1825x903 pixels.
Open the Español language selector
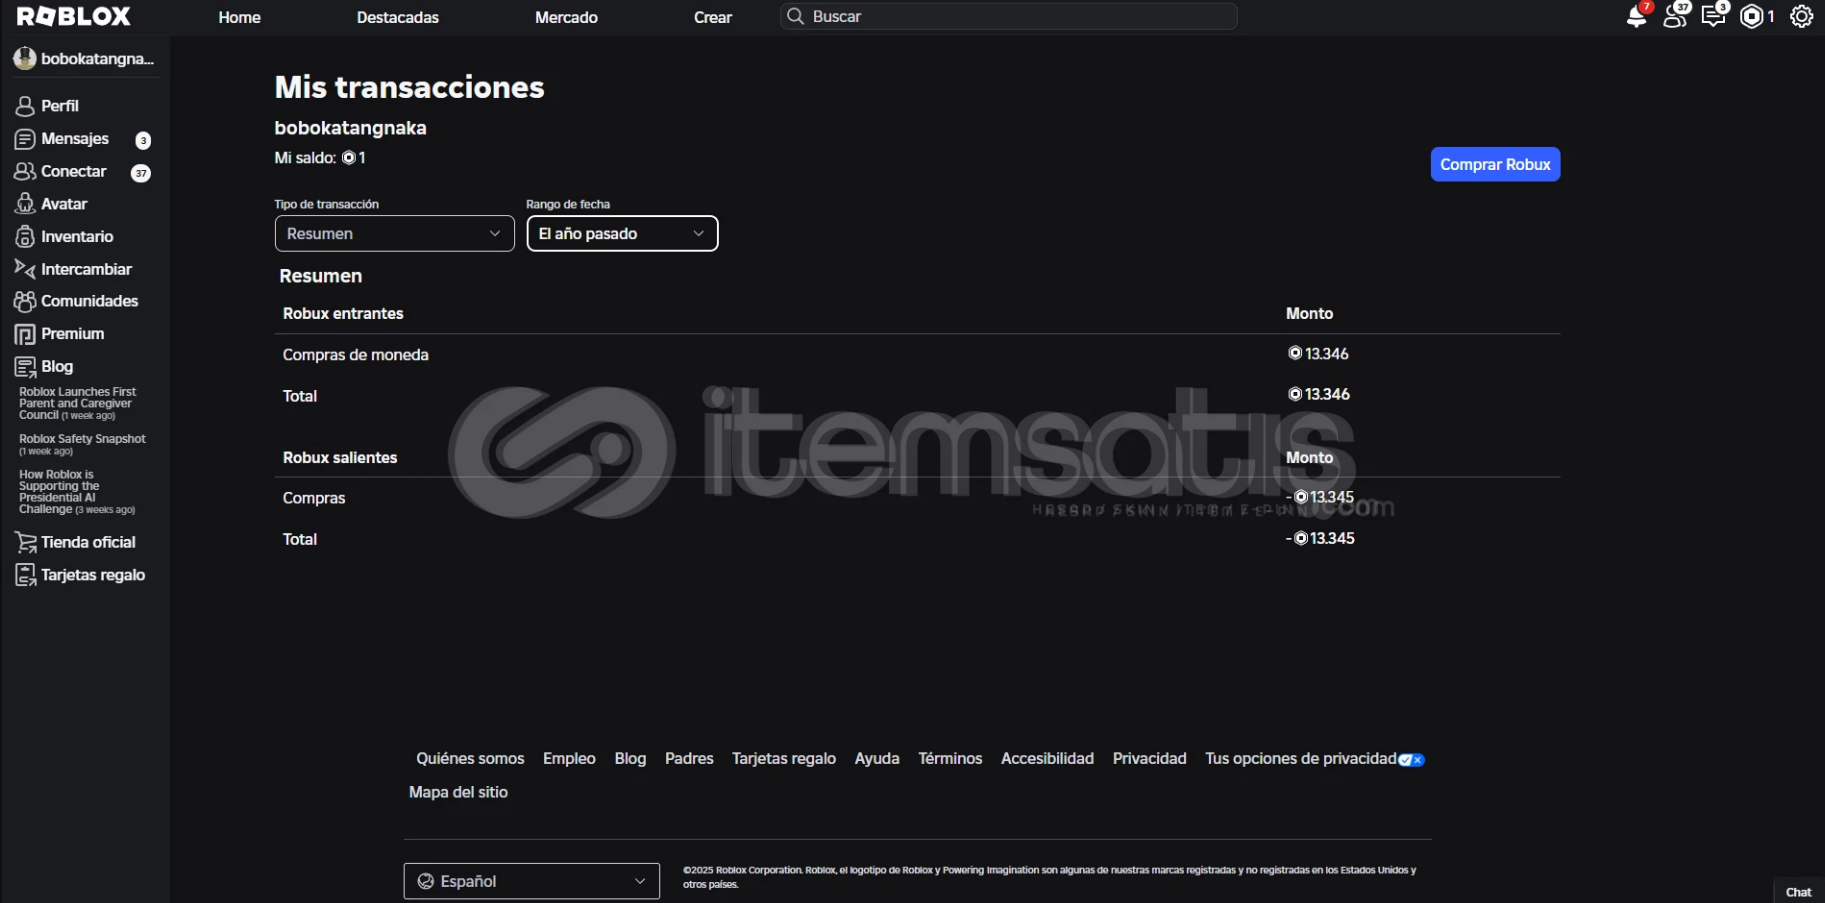pyautogui.click(x=532, y=881)
